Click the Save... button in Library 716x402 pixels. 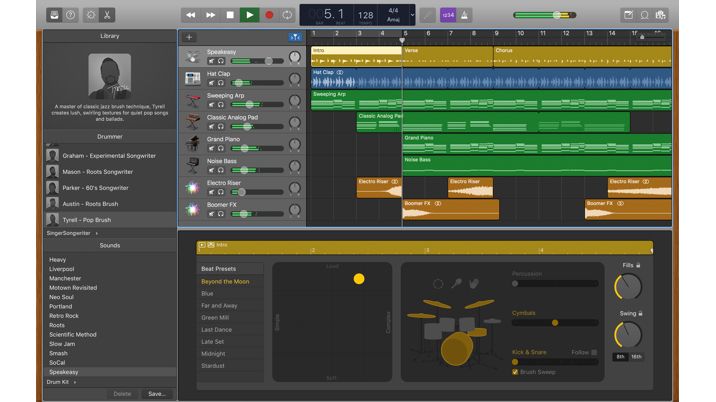[157, 394]
